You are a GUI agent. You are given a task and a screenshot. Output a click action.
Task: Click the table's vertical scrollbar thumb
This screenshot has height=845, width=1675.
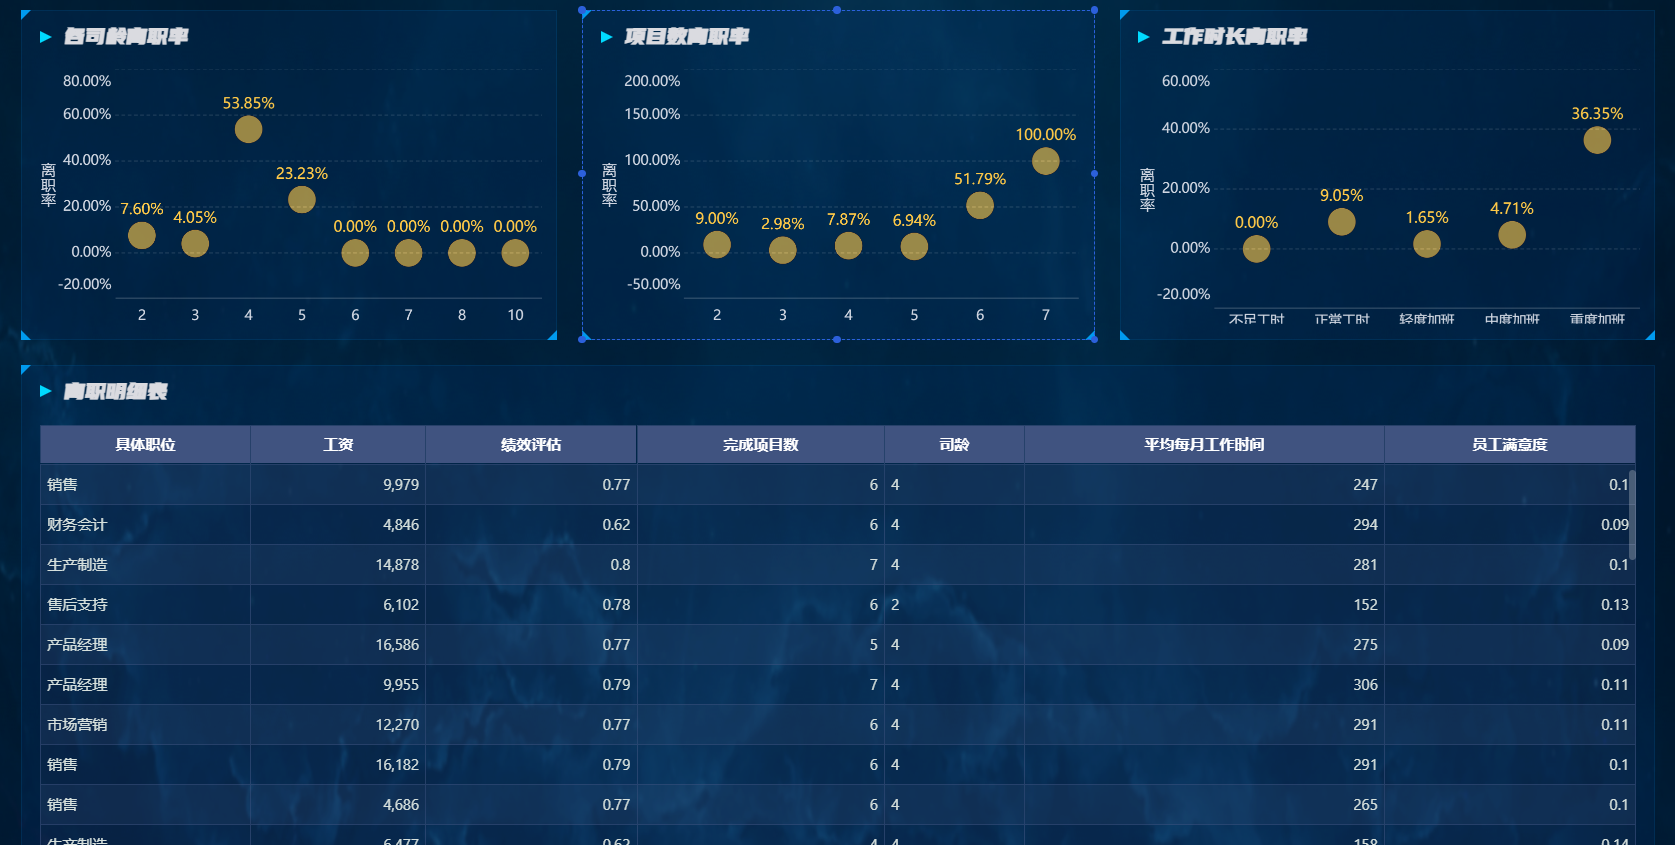point(1632,514)
